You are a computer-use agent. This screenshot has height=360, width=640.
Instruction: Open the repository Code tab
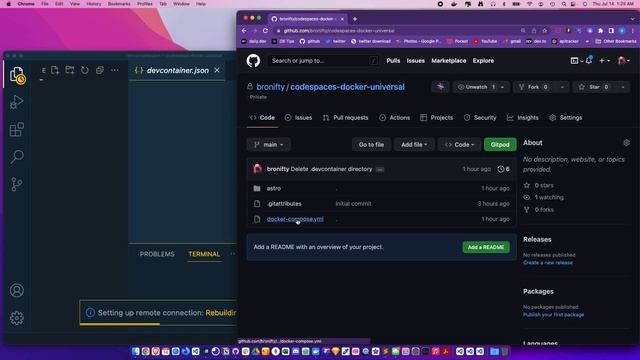tap(262, 118)
